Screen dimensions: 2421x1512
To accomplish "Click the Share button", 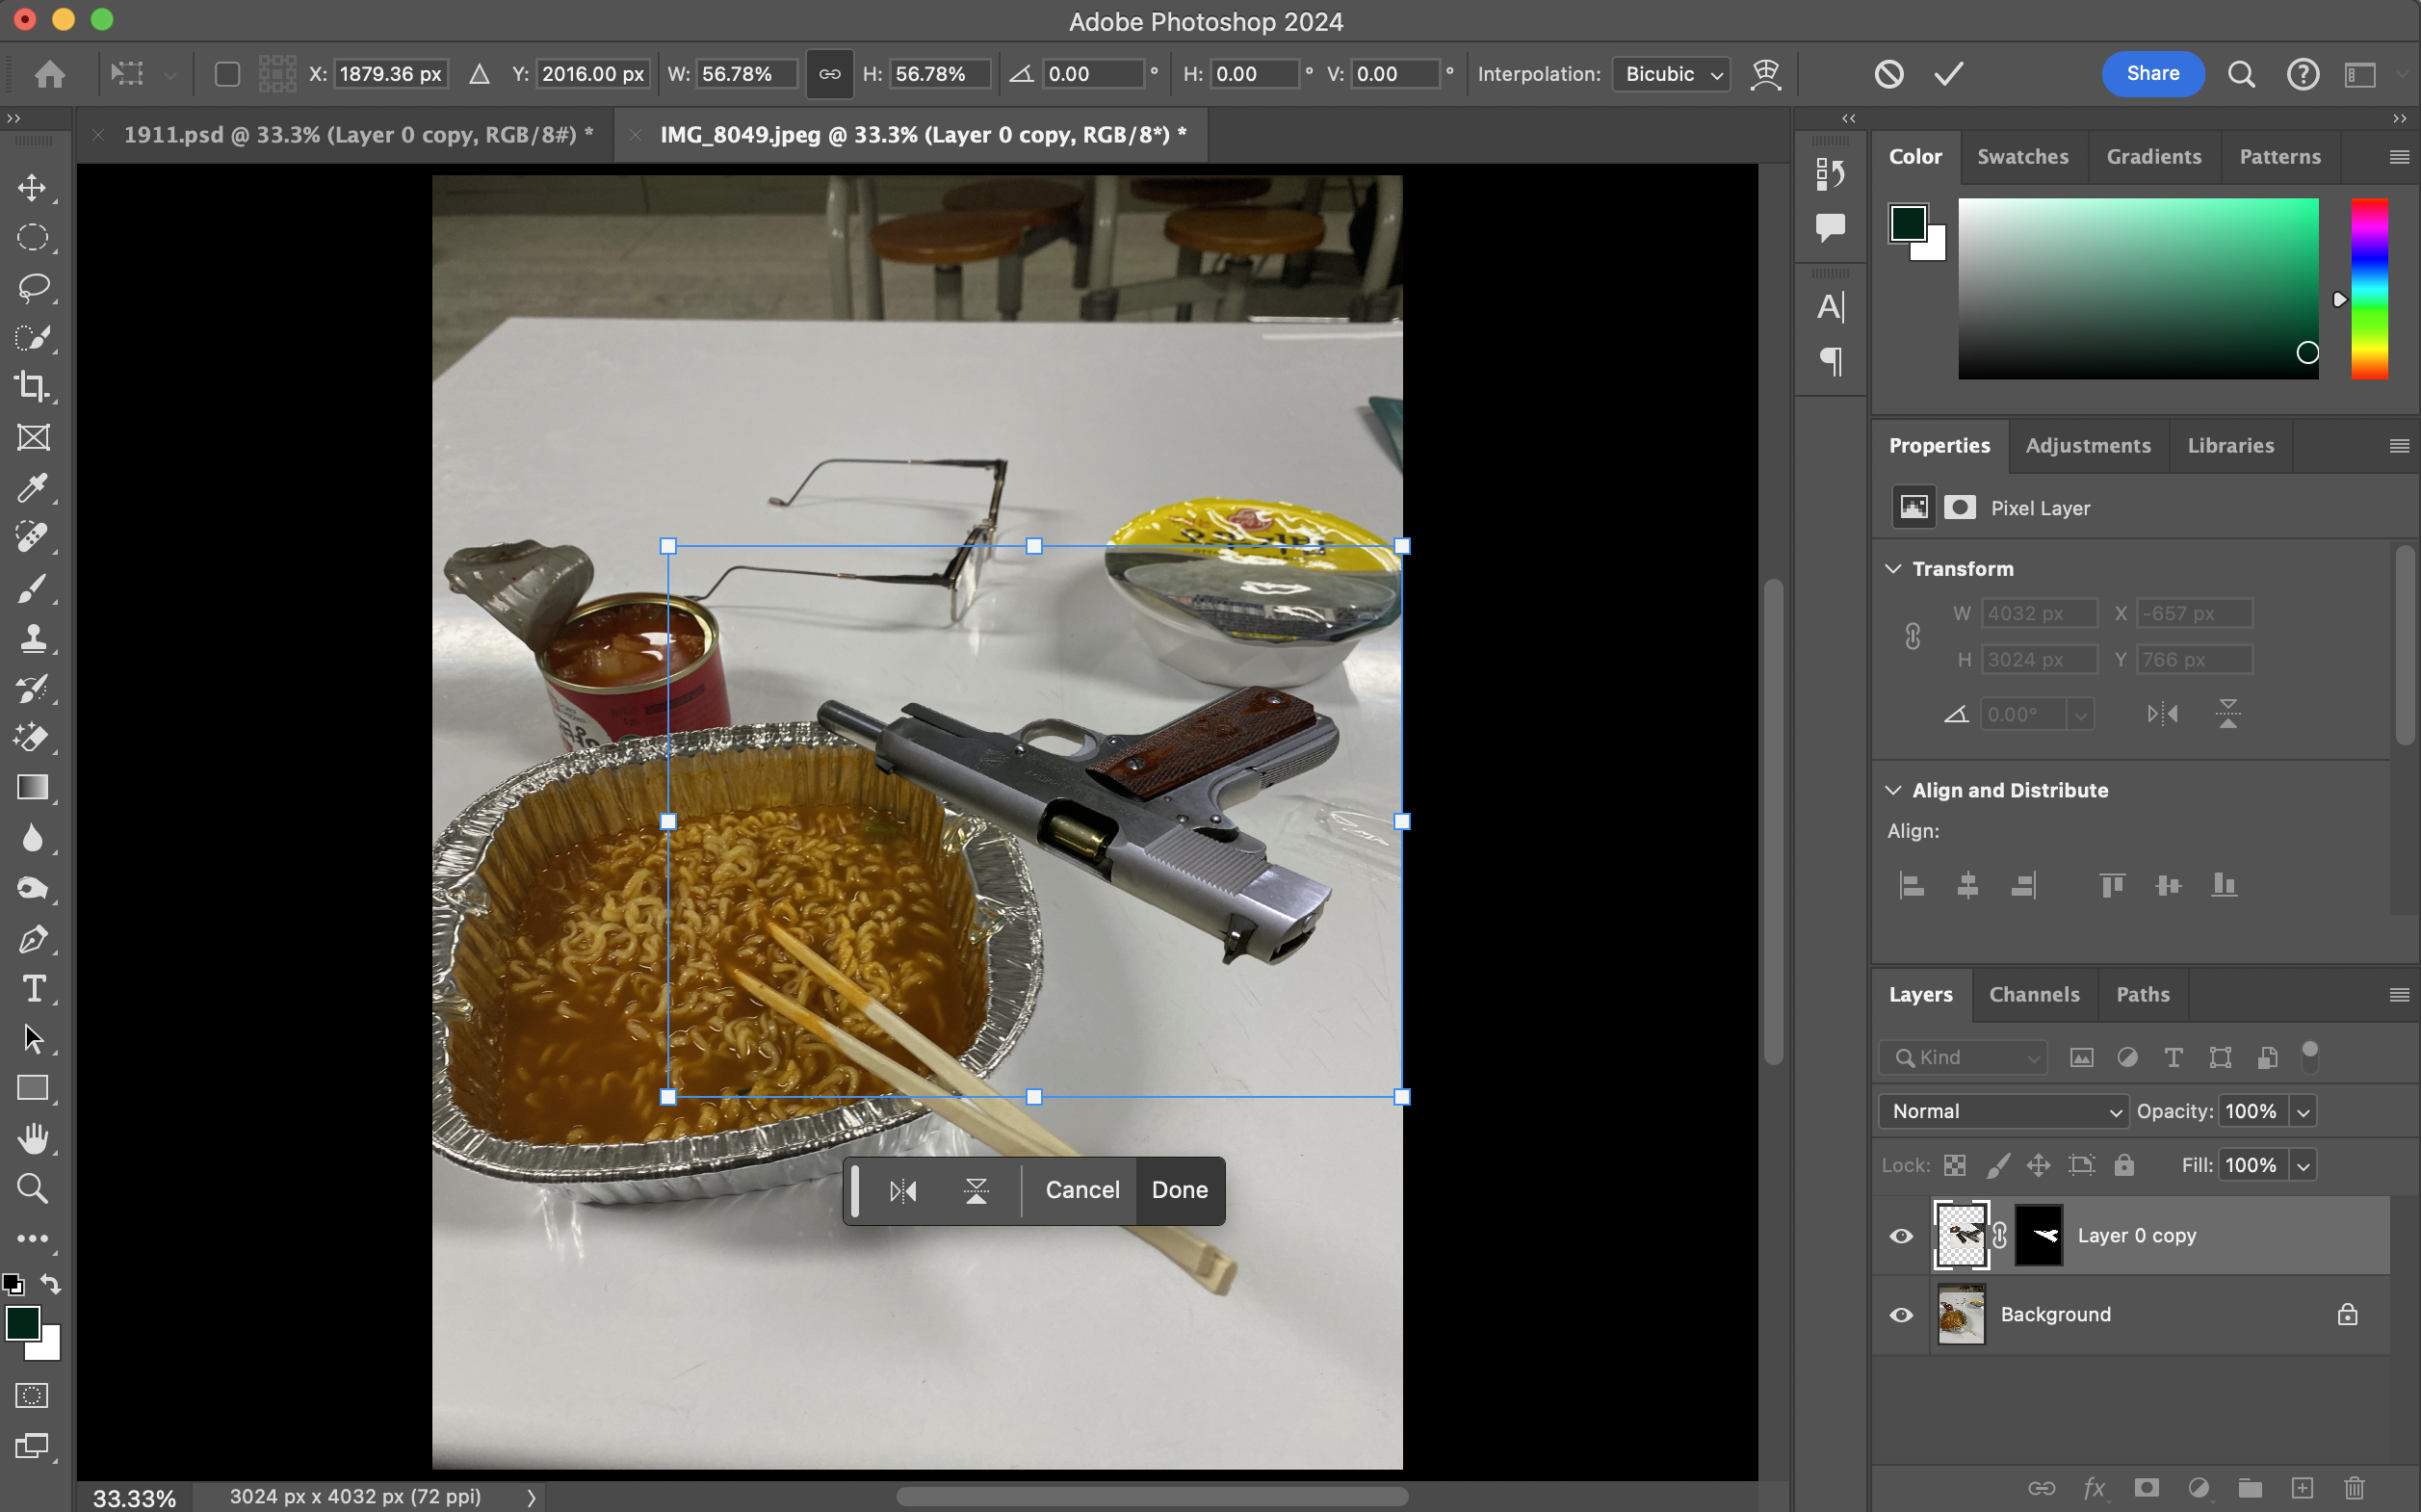I will click(x=2152, y=74).
